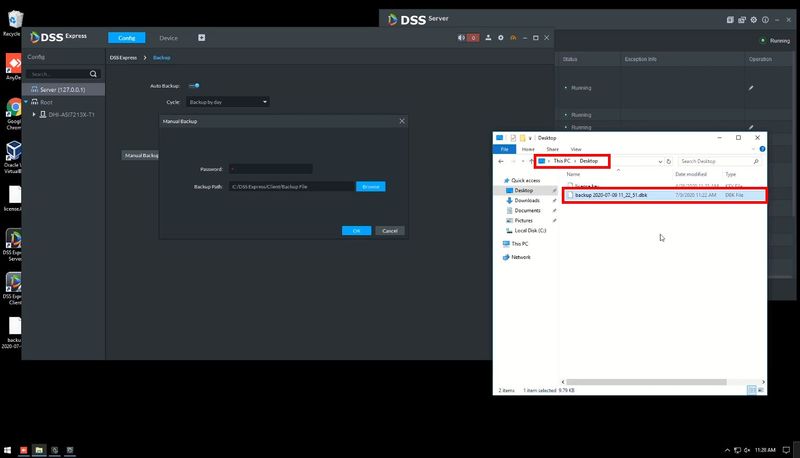Open Downloads in the navigation pane

click(527, 200)
